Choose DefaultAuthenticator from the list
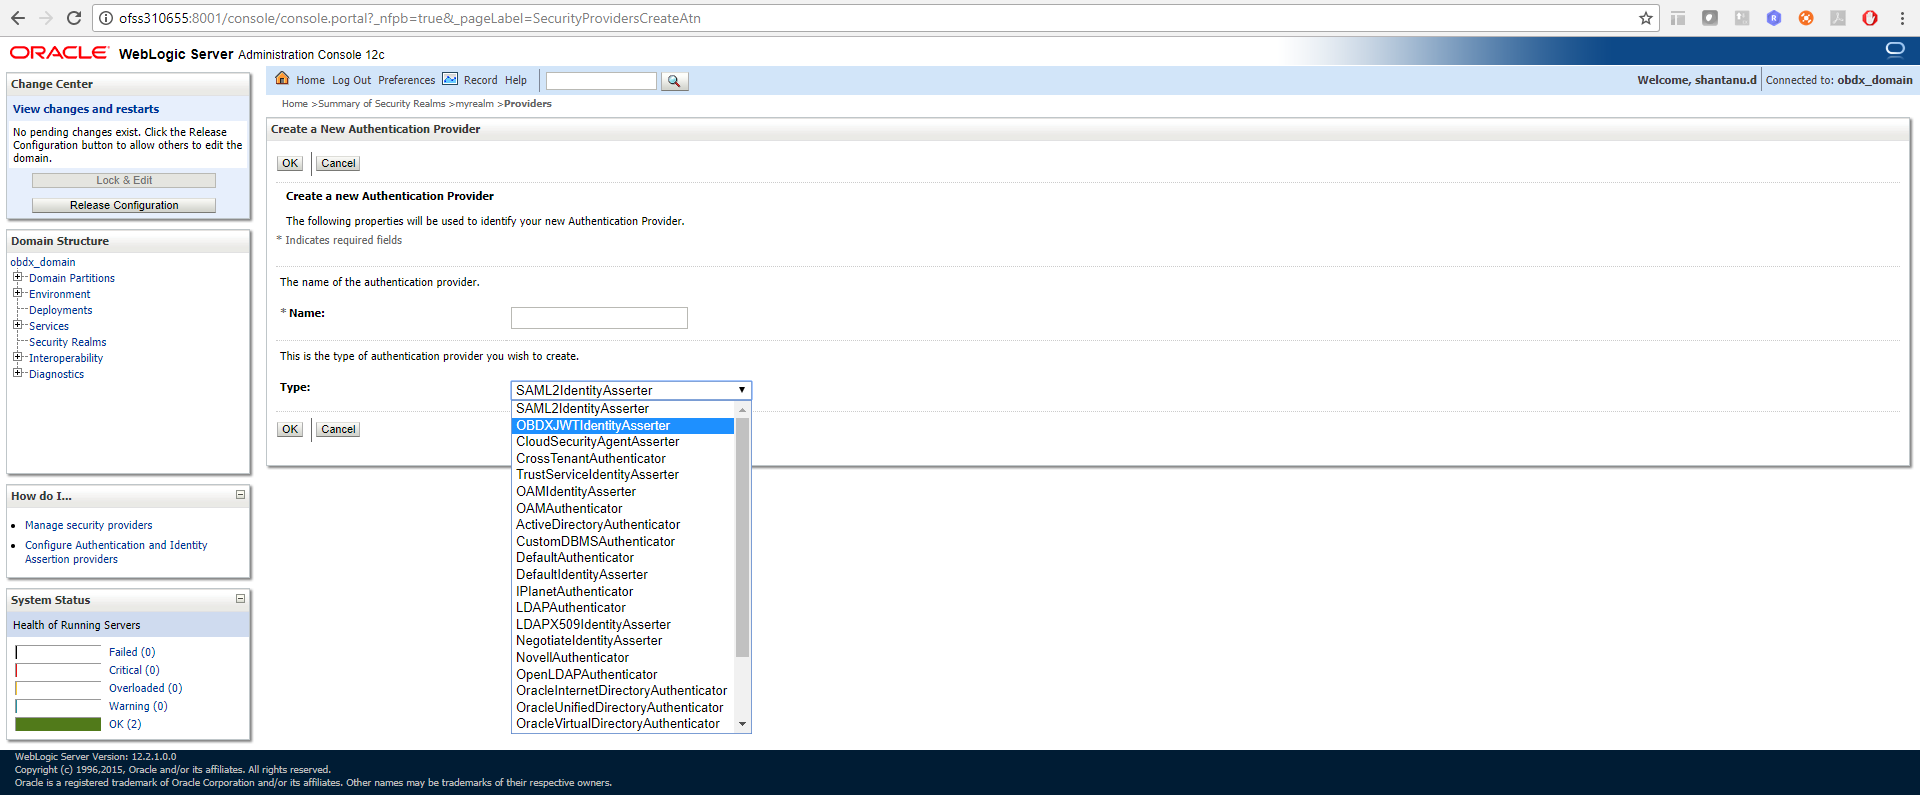The width and height of the screenshot is (1920, 795). (623, 558)
